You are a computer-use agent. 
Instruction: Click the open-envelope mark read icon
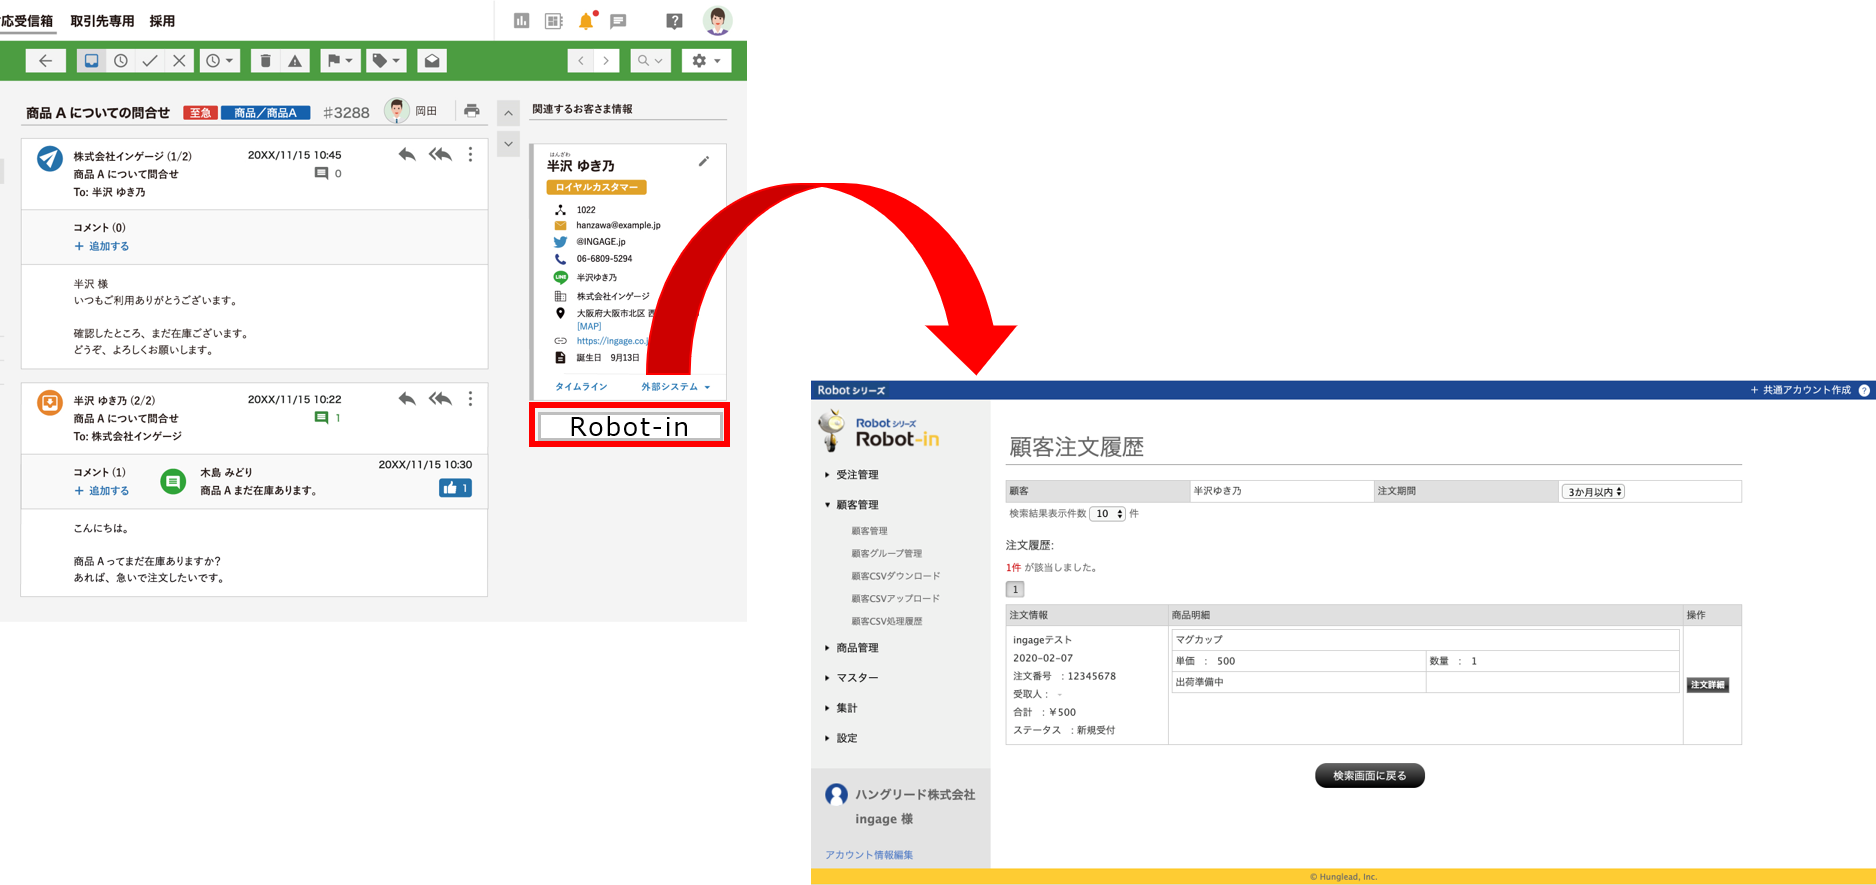pyautogui.click(x=432, y=61)
